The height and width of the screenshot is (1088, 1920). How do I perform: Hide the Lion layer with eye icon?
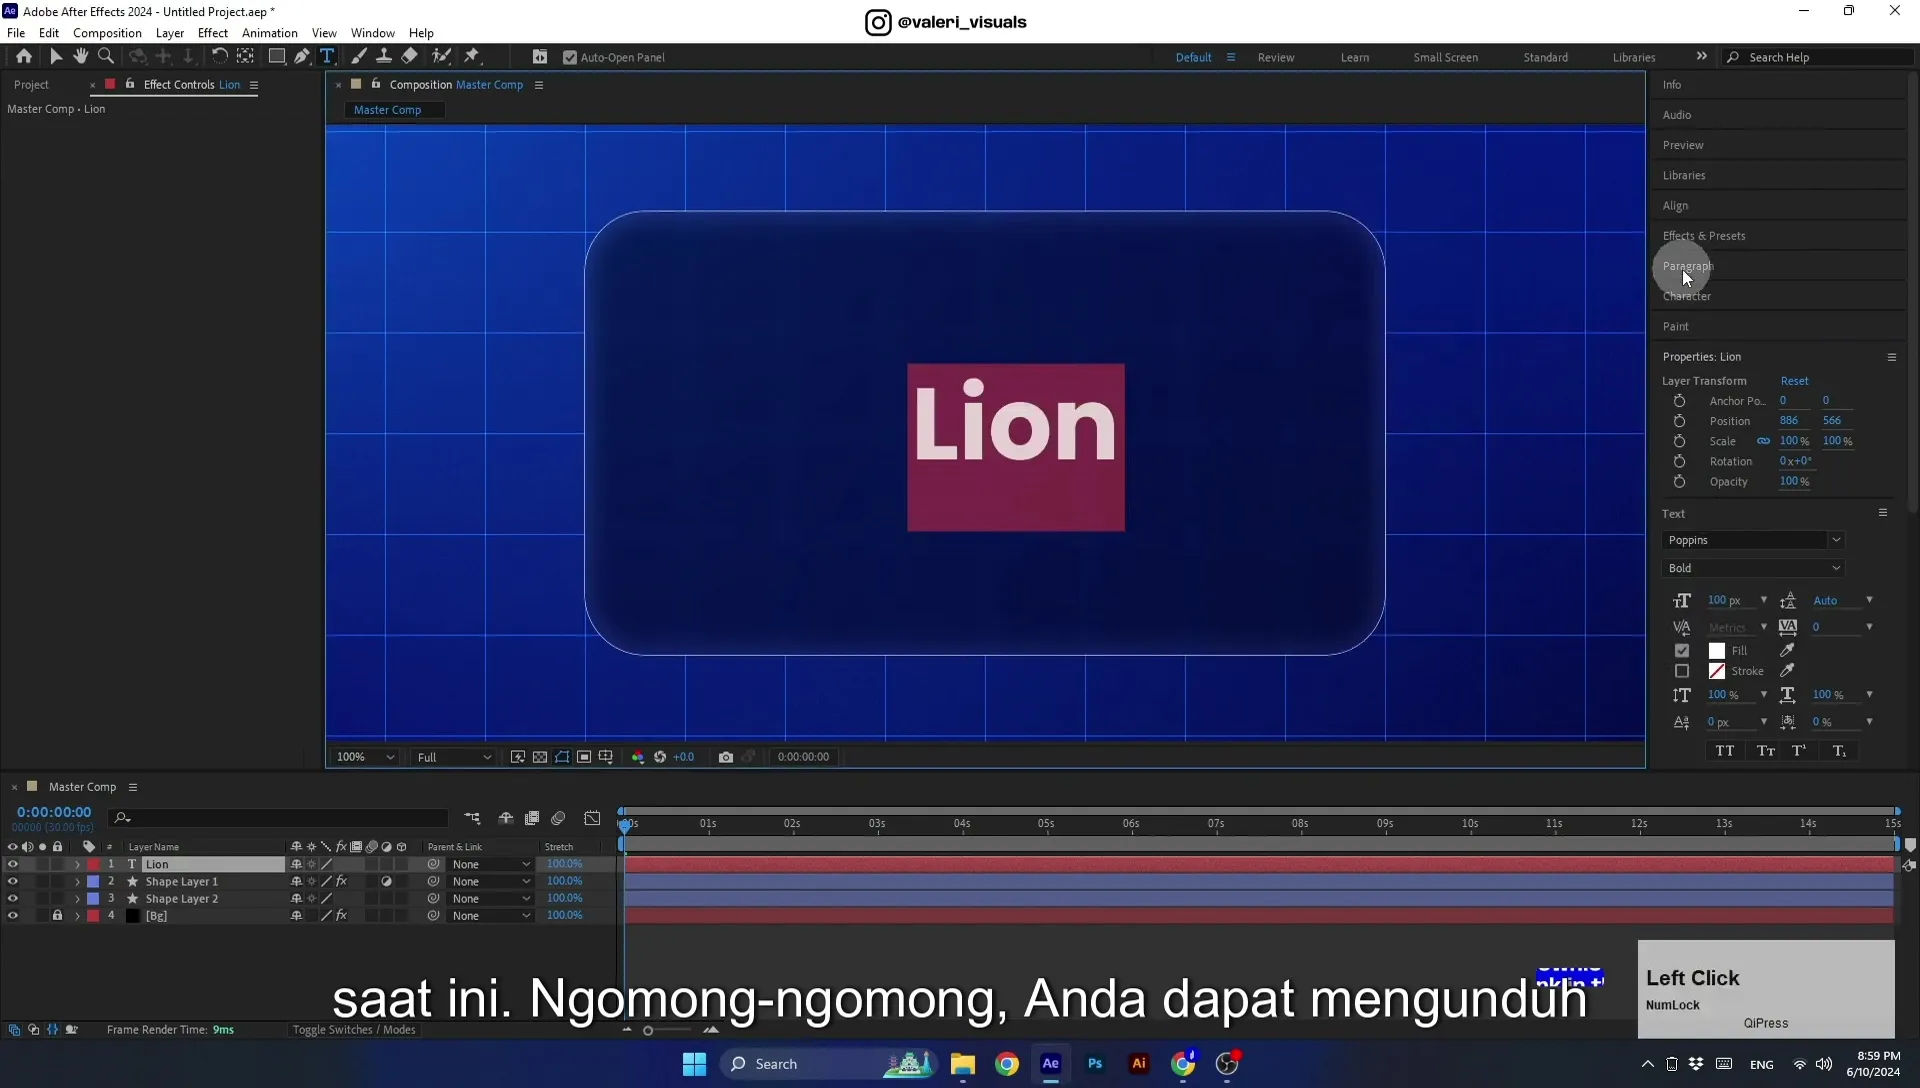point(13,864)
